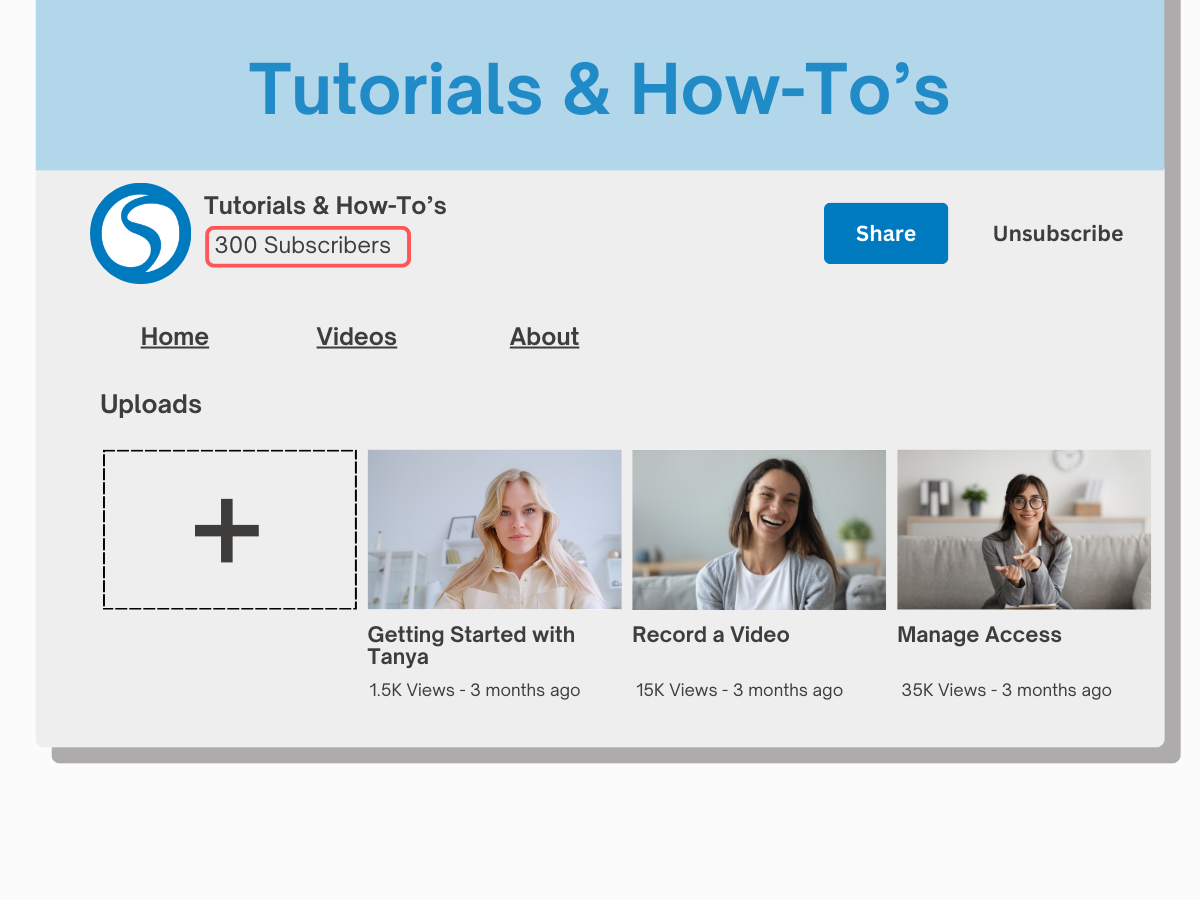Click the 1.5K Views - 3 months ago text
Image resolution: width=1200 pixels, height=900 pixels.
coord(475,690)
